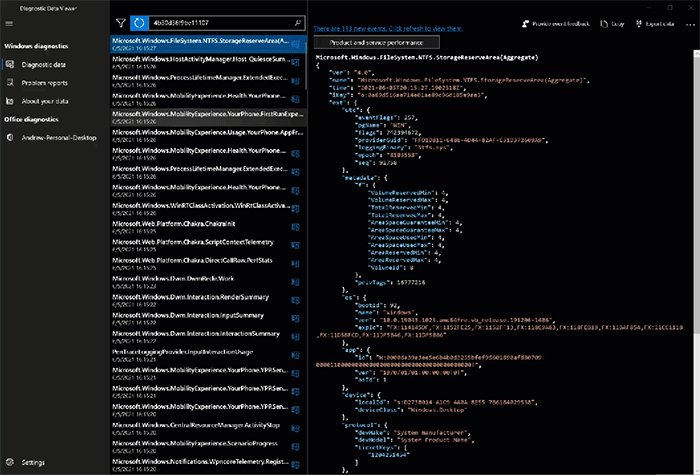Screen dimensions: 700x475
Task: Click Provide event feedback button
Action: (x=556, y=24)
